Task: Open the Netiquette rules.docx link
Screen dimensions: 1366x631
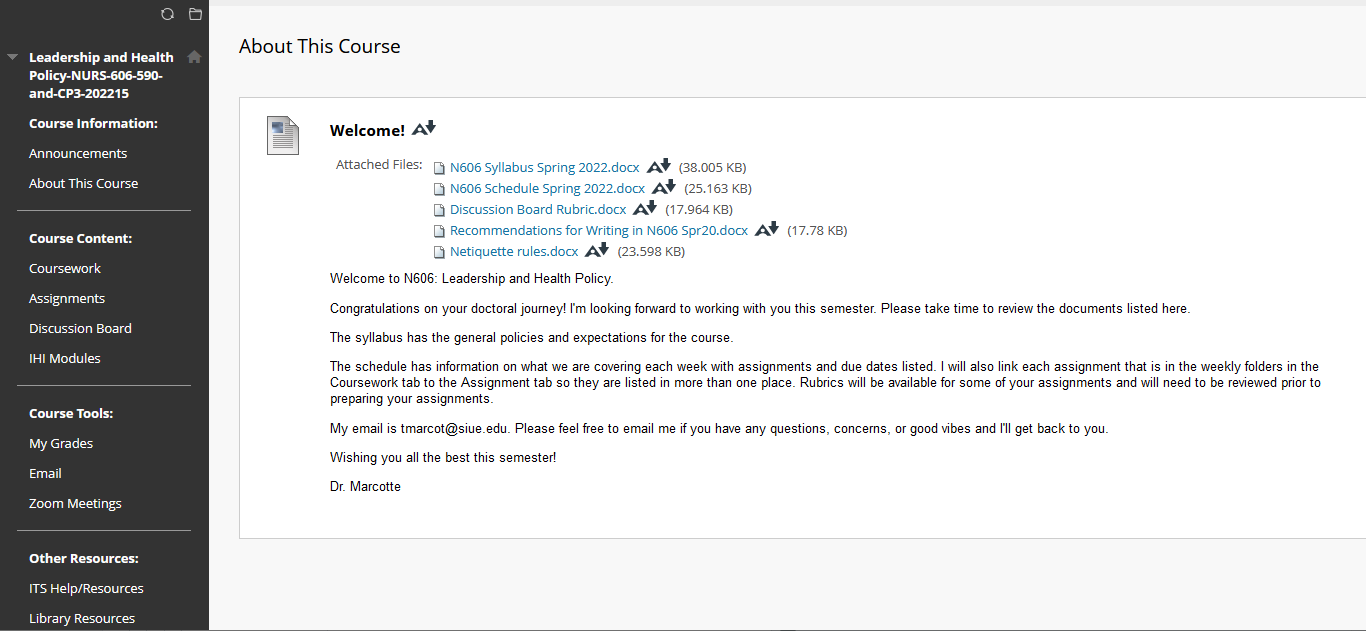Action: click(x=513, y=251)
